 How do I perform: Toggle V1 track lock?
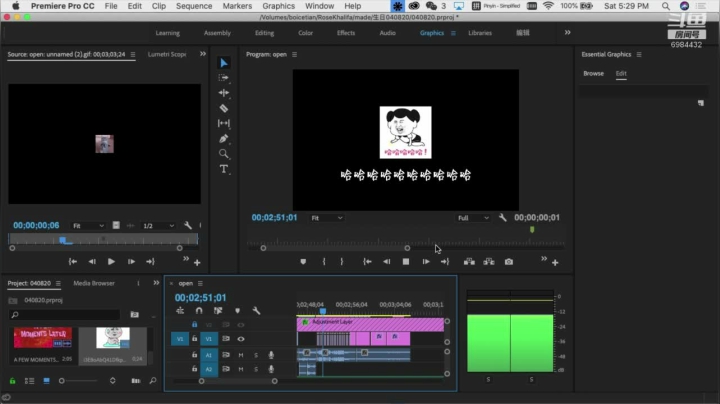[194, 339]
